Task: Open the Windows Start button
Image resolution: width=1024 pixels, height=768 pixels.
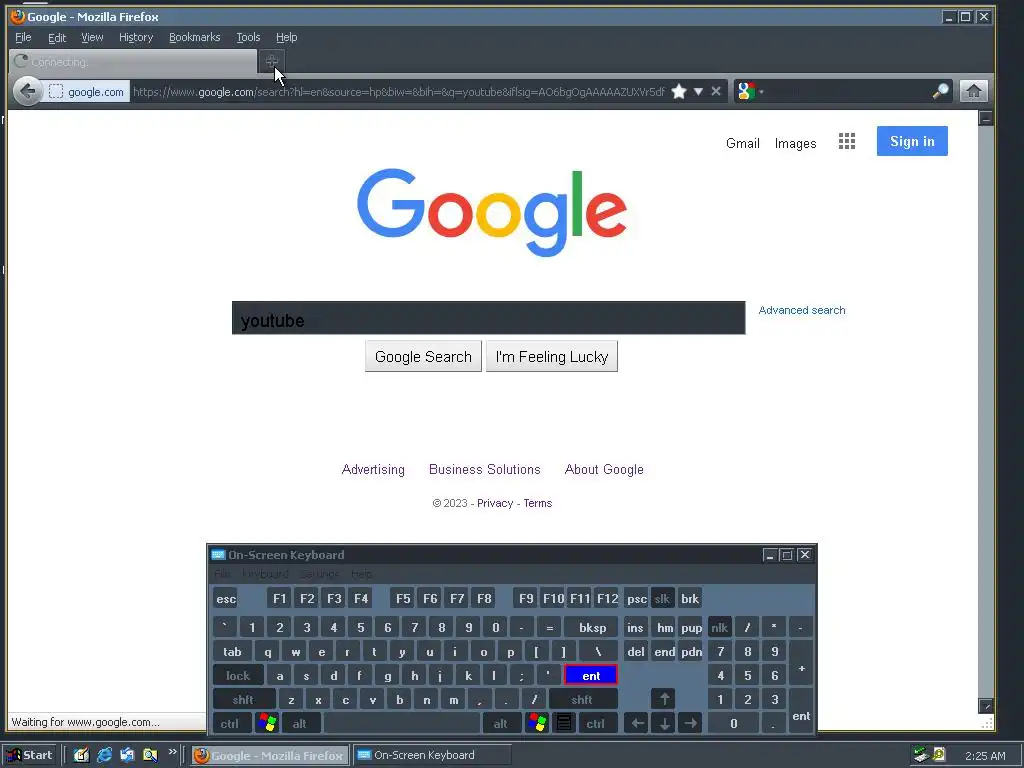Action: pos(29,755)
